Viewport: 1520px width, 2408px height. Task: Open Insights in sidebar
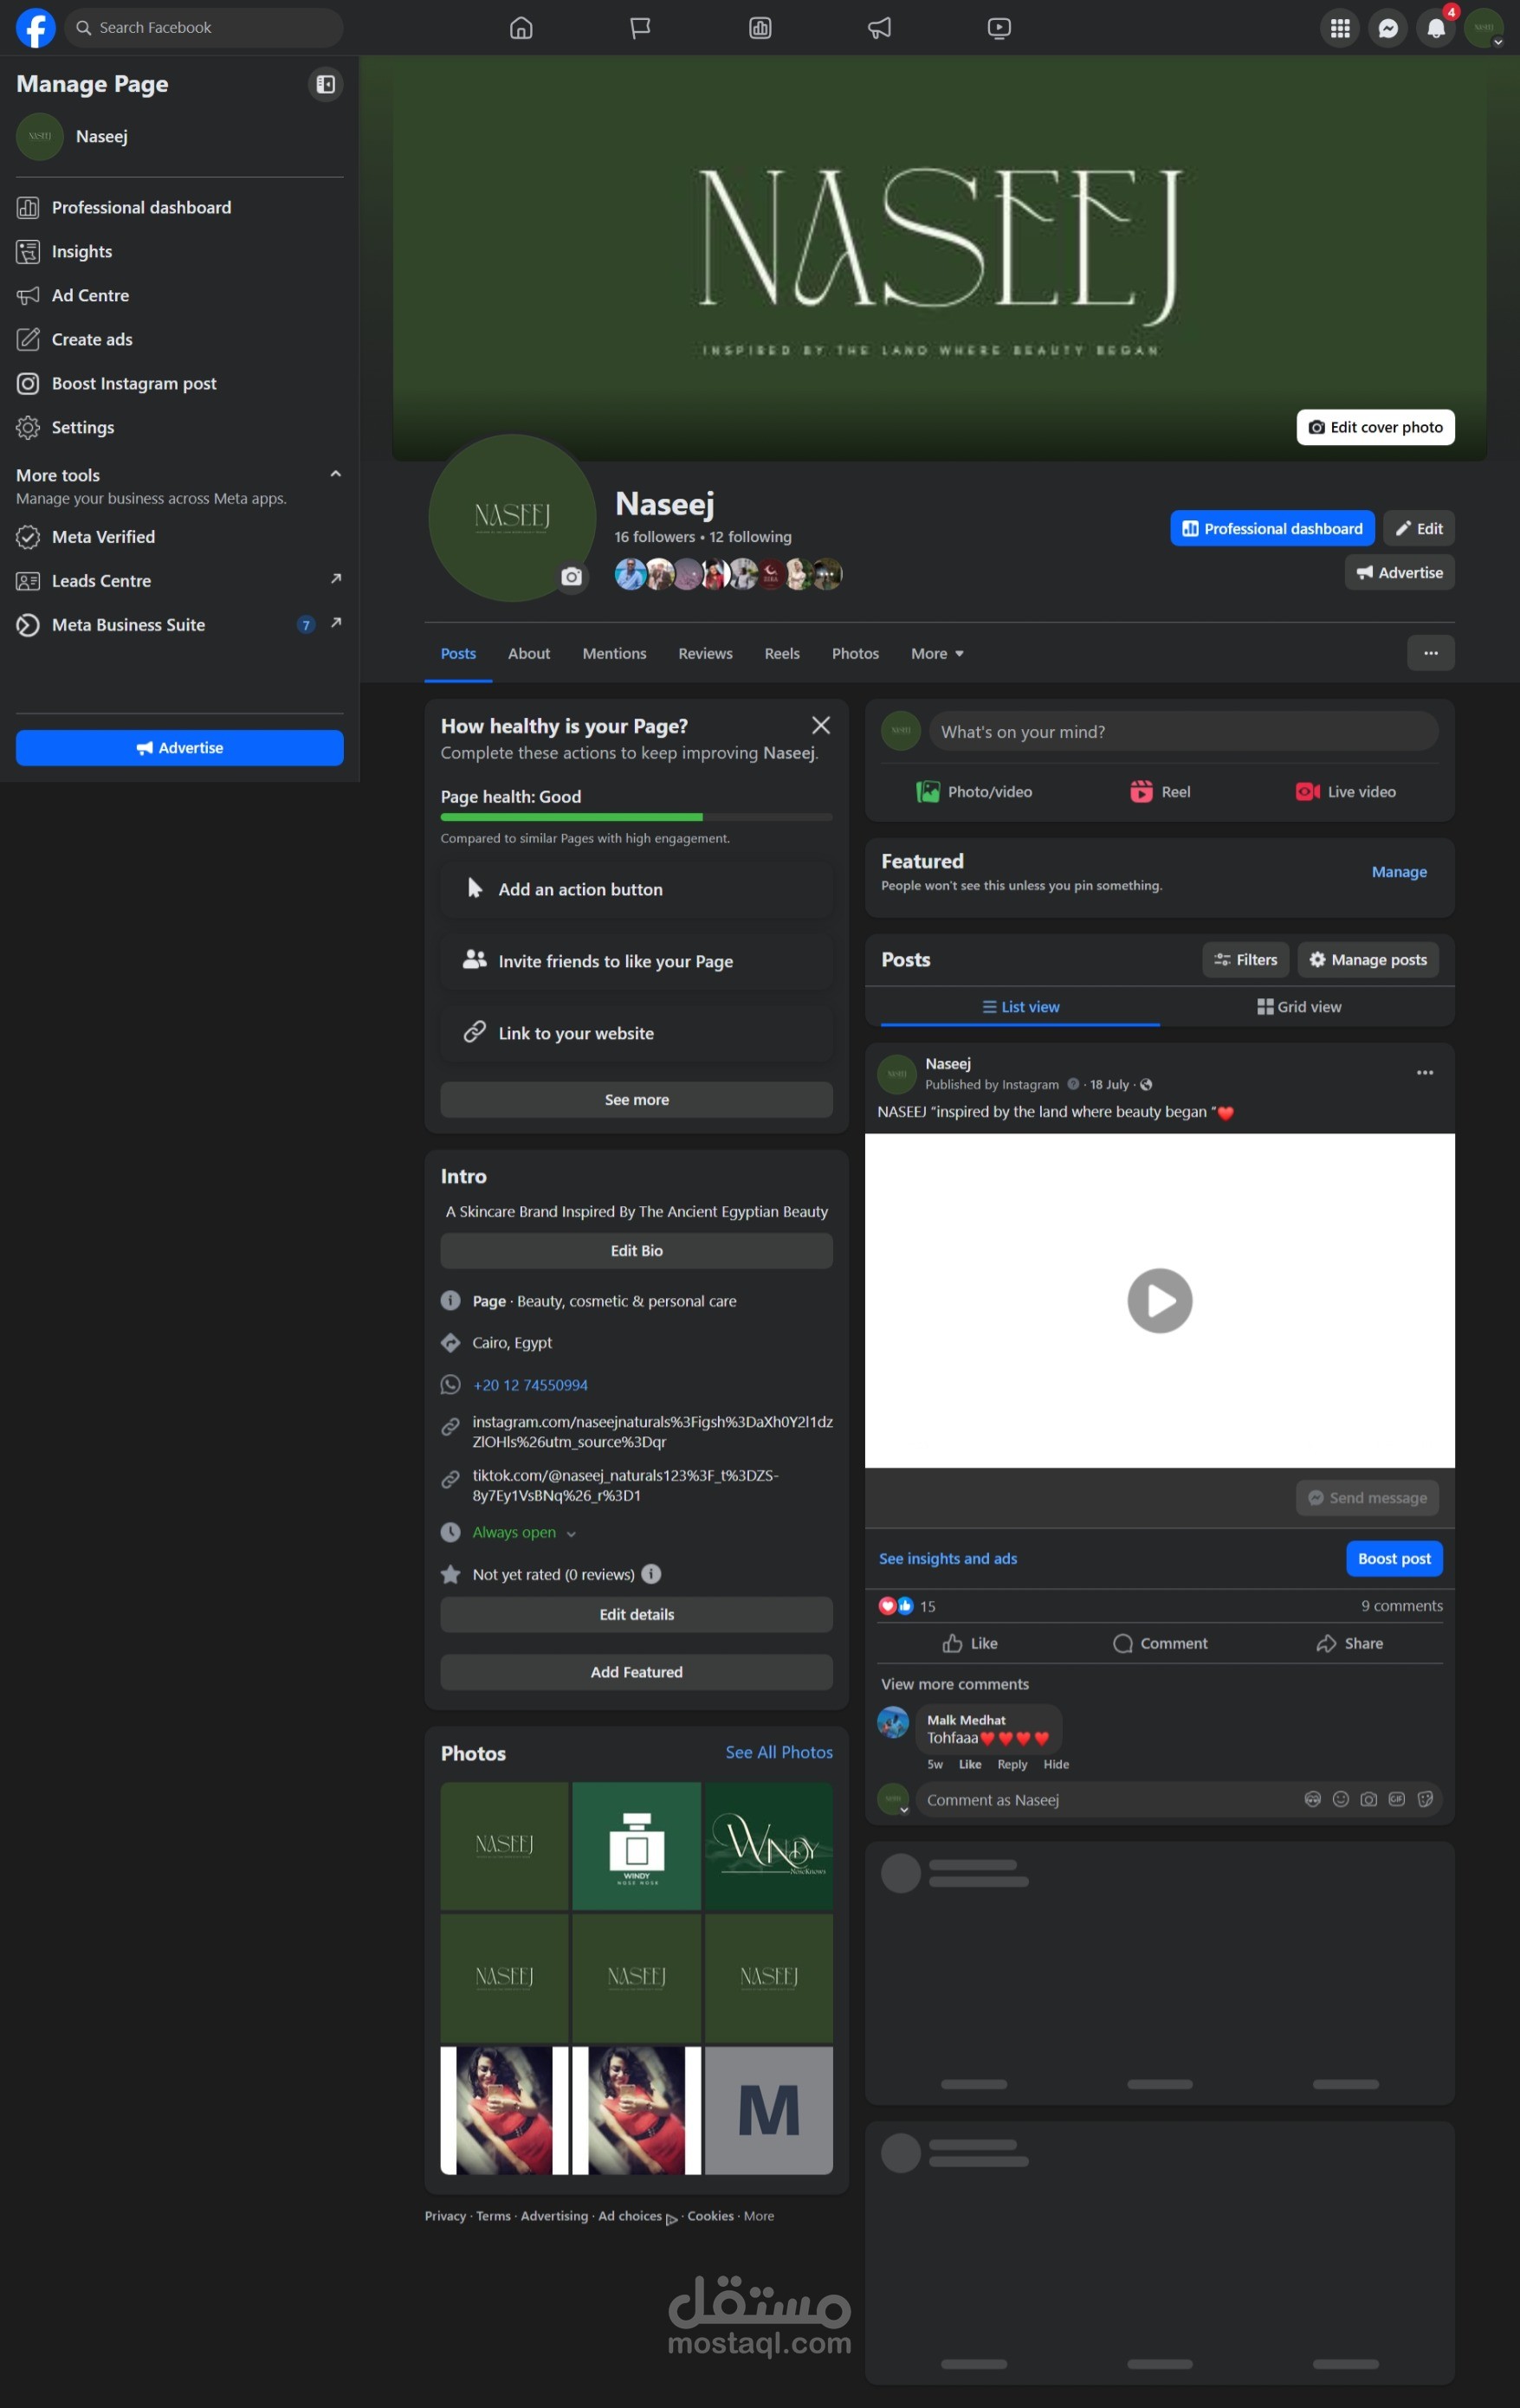[180, 251]
